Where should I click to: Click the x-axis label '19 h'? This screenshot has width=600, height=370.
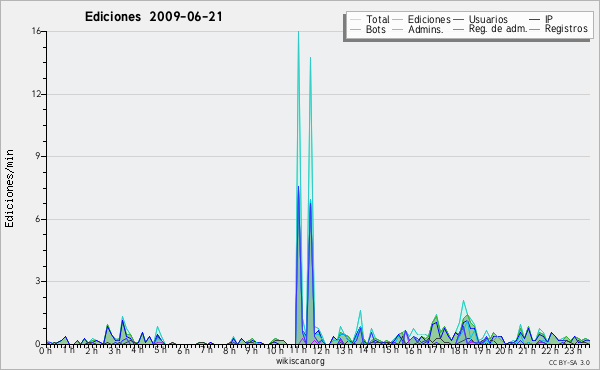coord(482,350)
